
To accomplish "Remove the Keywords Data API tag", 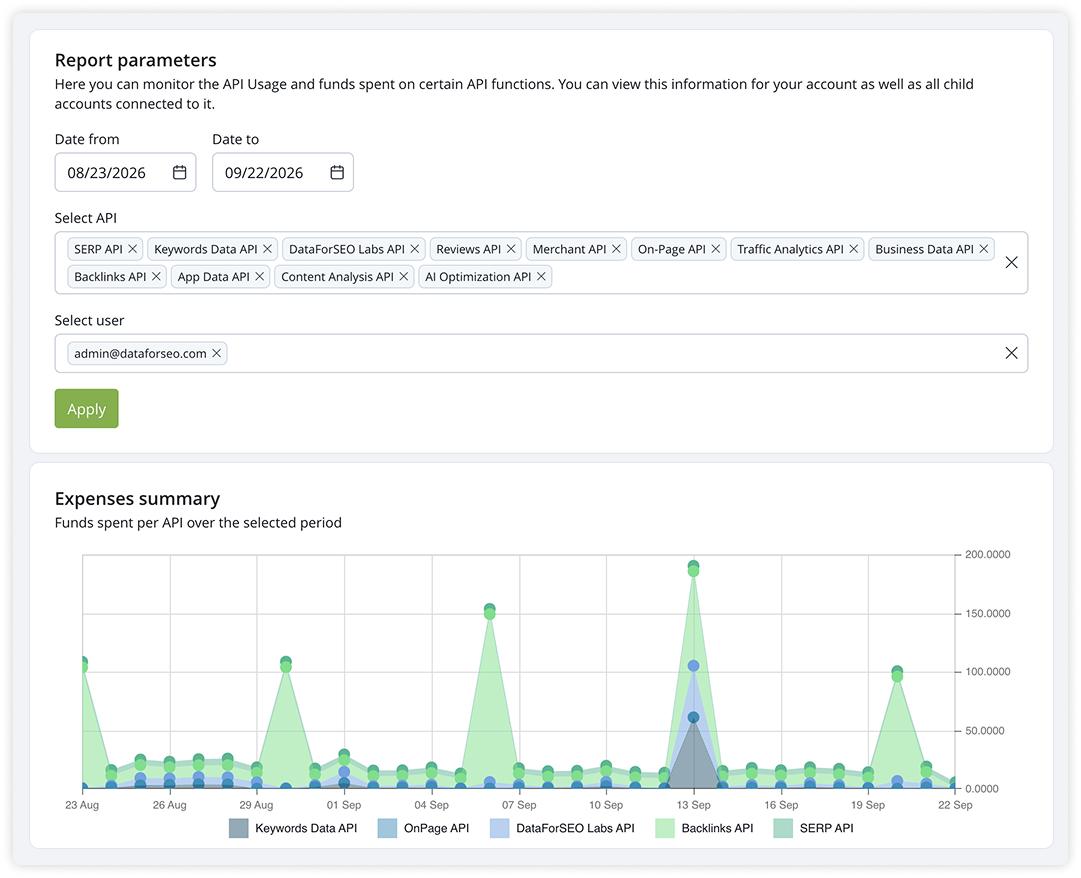I will click(x=267, y=249).
